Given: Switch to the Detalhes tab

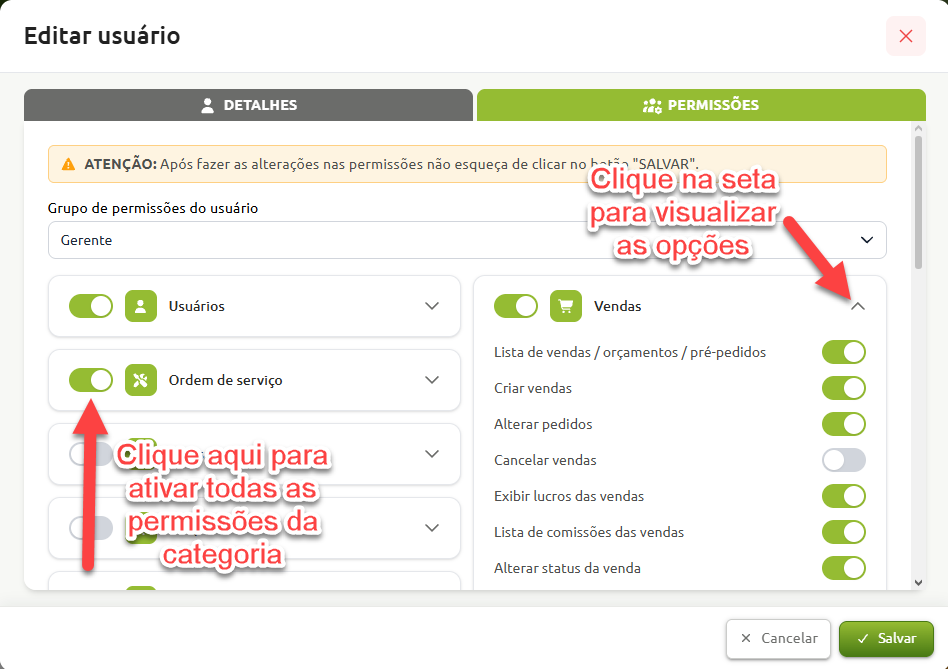Looking at the screenshot, I should click(x=248, y=105).
